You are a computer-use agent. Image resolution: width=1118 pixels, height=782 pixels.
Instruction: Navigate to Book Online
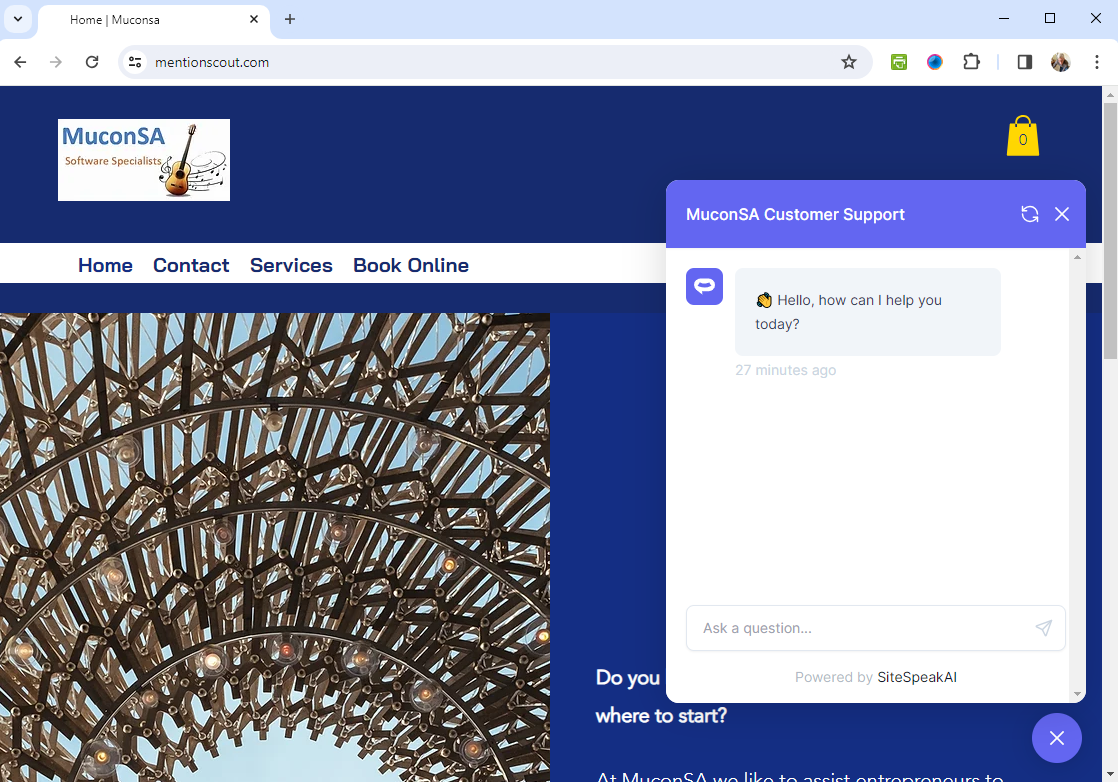click(x=410, y=265)
